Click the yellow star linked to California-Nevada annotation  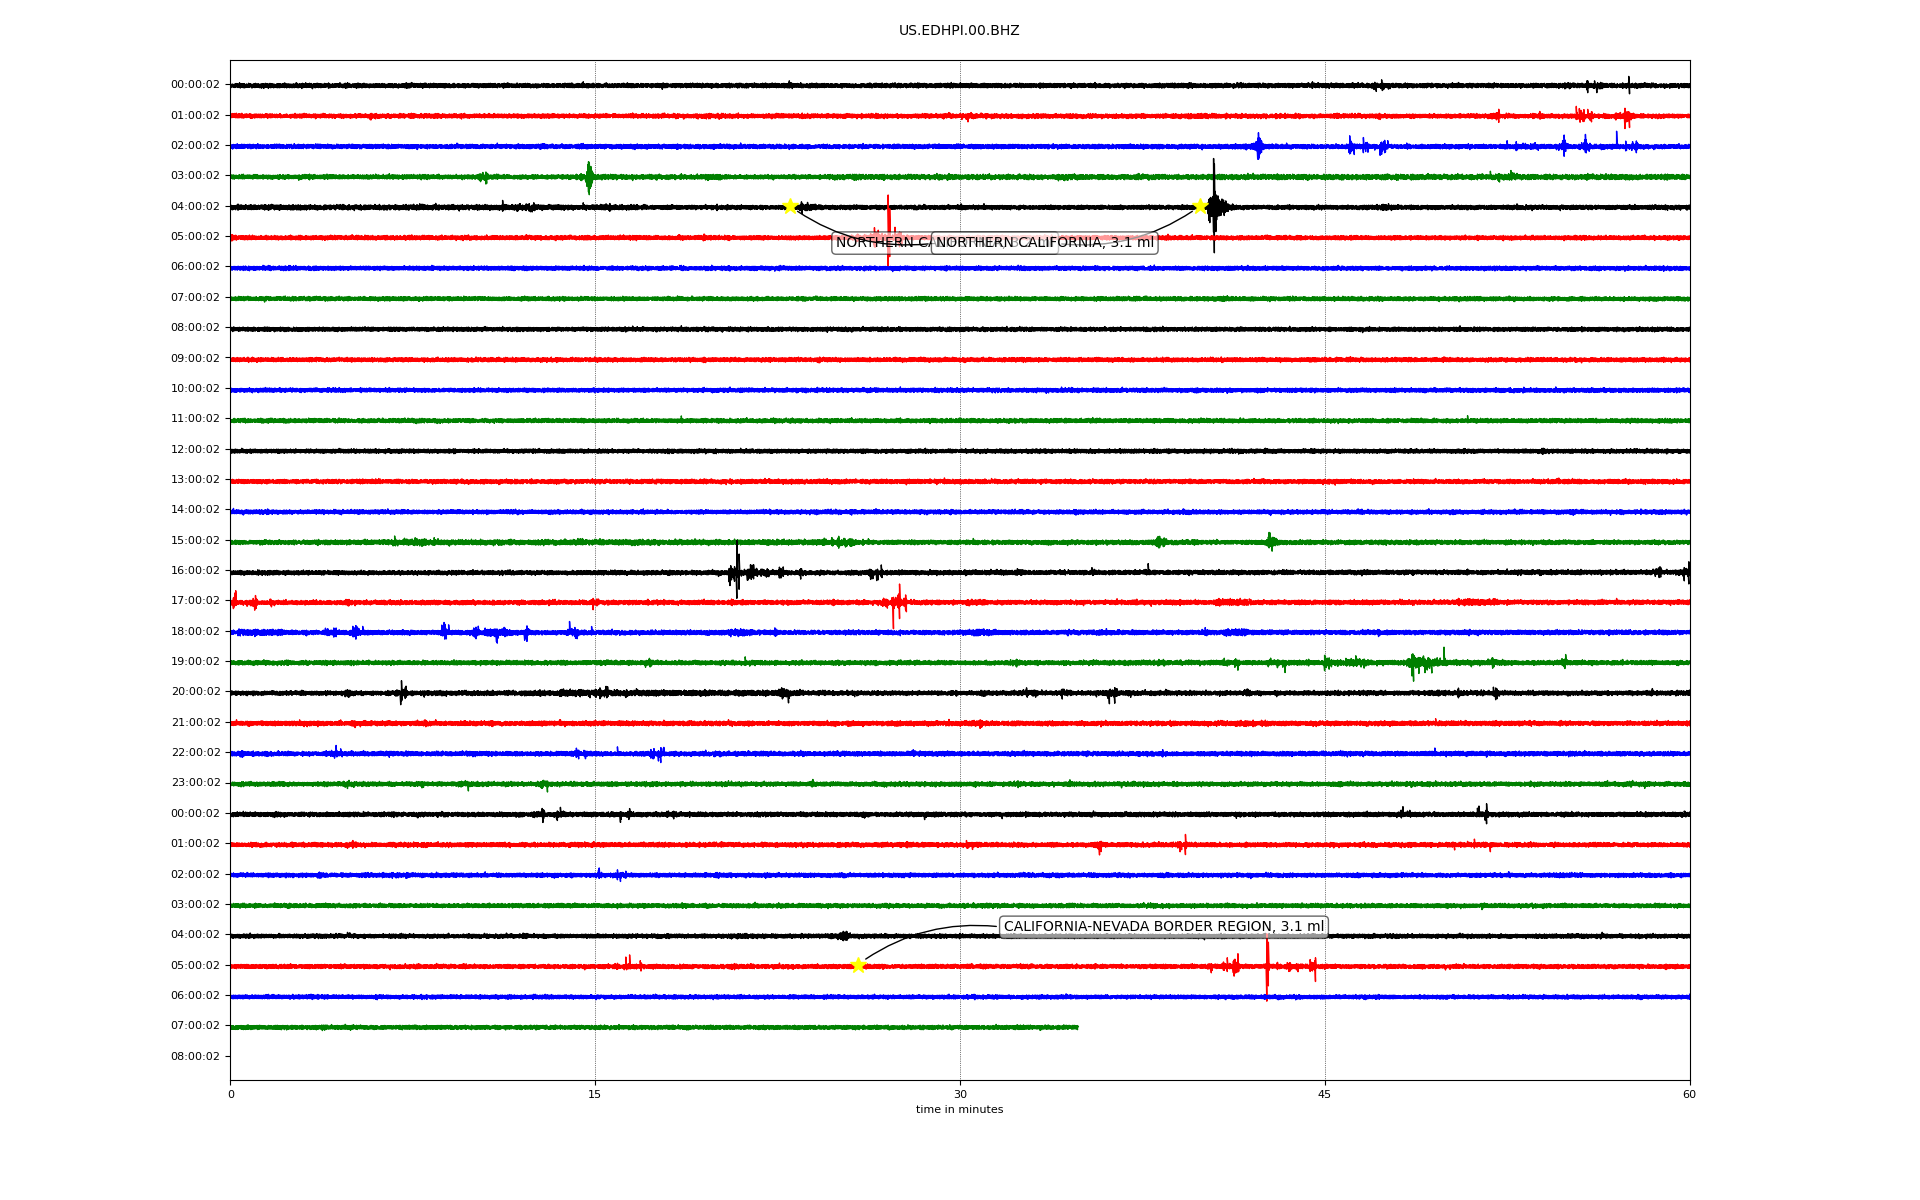(x=857, y=965)
